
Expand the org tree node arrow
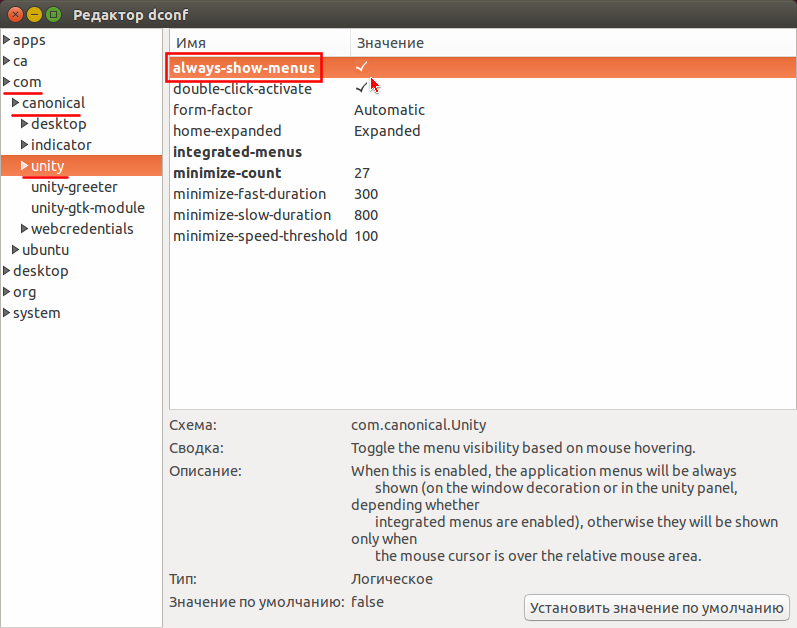[7, 292]
